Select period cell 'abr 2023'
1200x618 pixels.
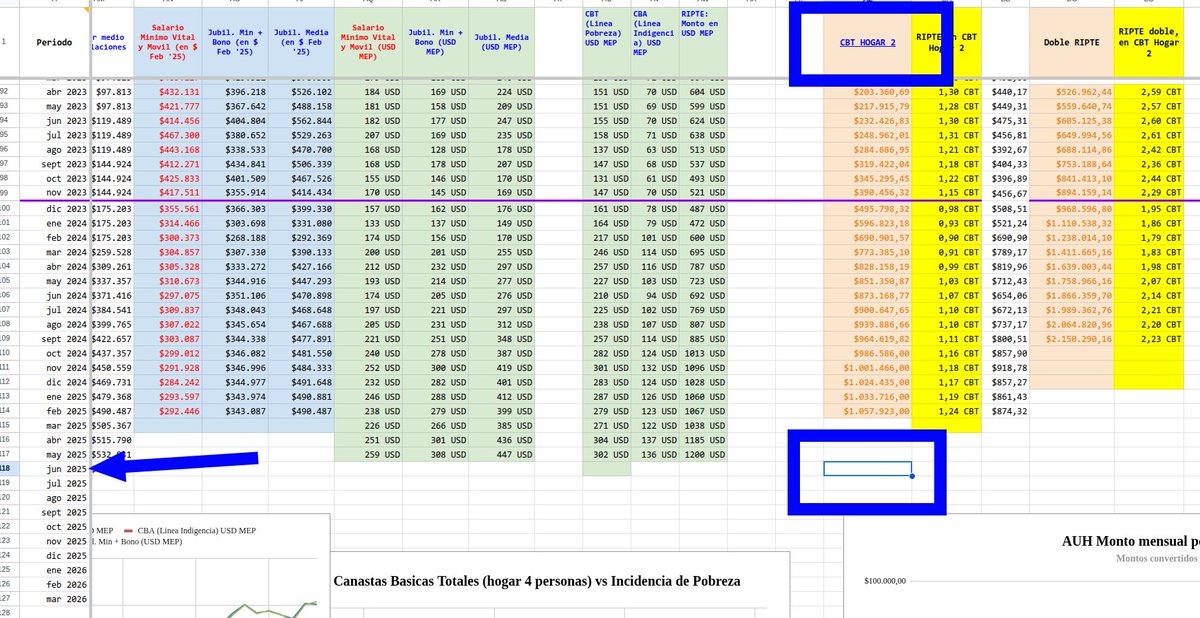click(54, 90)
